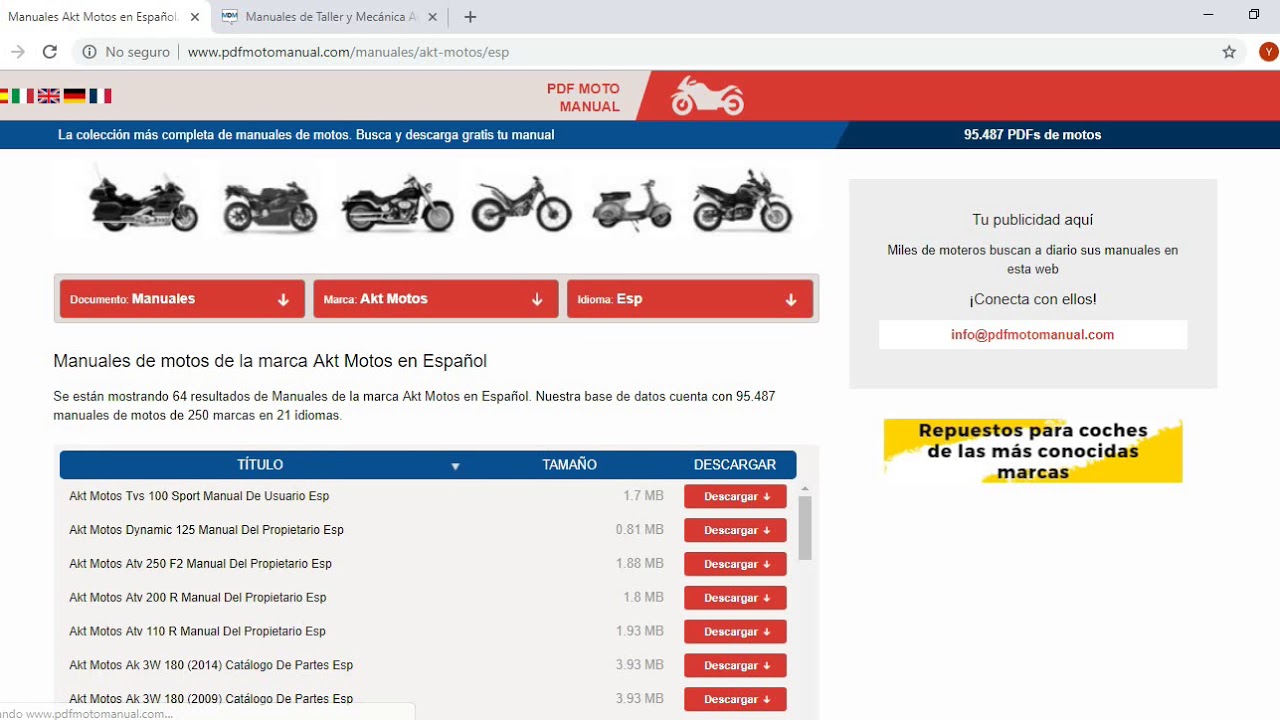The width and height of the screenshot is (1280, 720).
Task: Click the PDF Moto Manual motorcycle logo
Action: [x=707, y=96]
